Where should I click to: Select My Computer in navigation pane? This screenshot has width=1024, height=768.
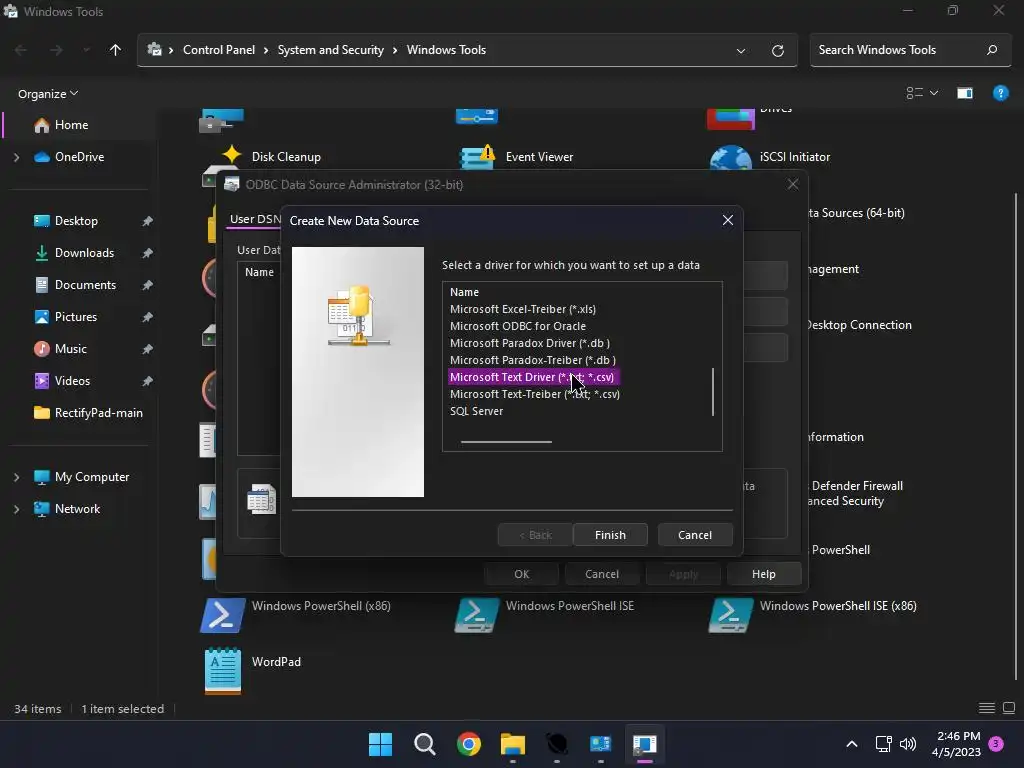(91, 477)
